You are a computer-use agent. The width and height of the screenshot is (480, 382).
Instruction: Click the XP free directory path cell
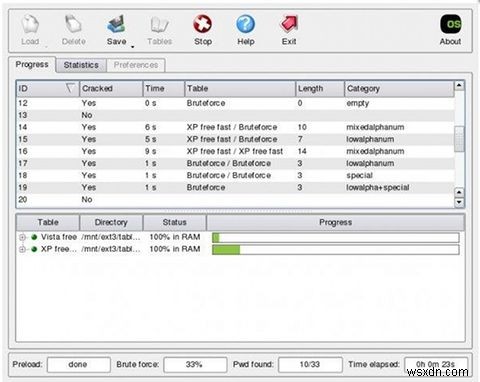111,249
